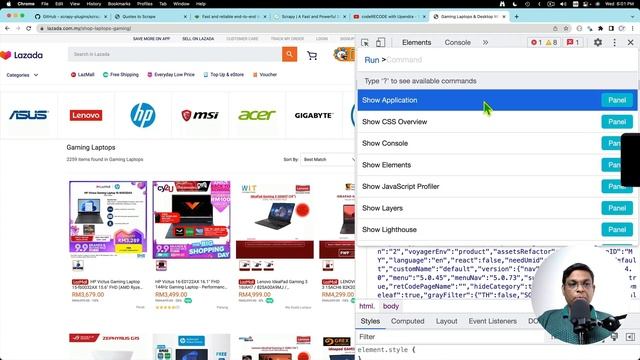Viewport: 640px width, 360px height.
Task: Click the orange search magnifier button
Action: pyautogui.click(x=289, y=54)
